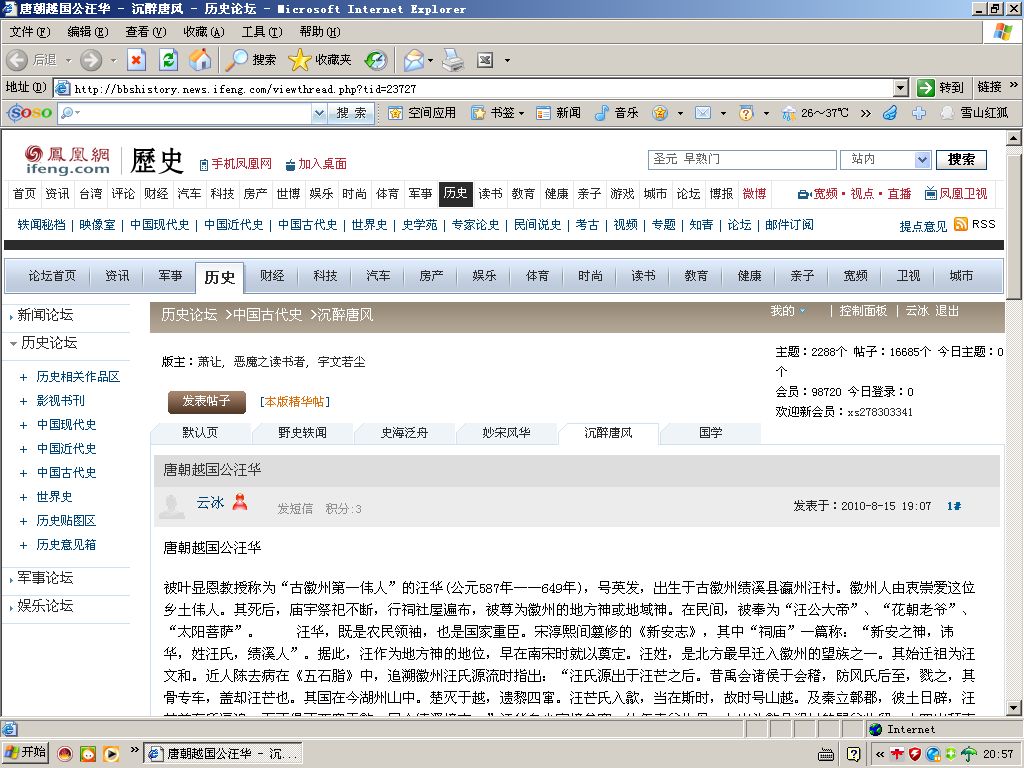Expand the SOSO search box dropdown

point(320,112)
